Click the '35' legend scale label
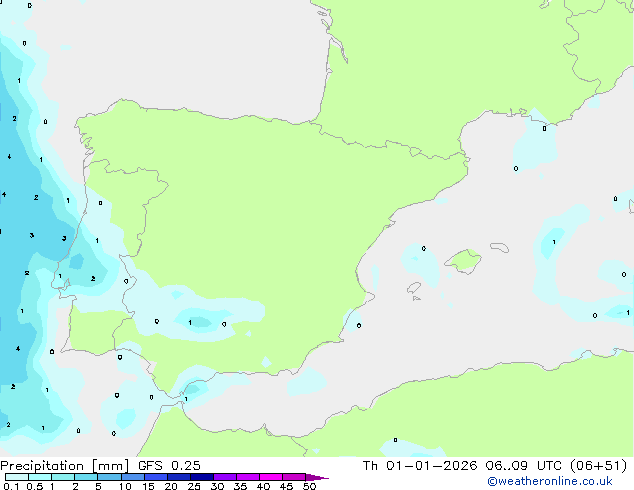Screen dimensions: 634x490 pos(240,486)
